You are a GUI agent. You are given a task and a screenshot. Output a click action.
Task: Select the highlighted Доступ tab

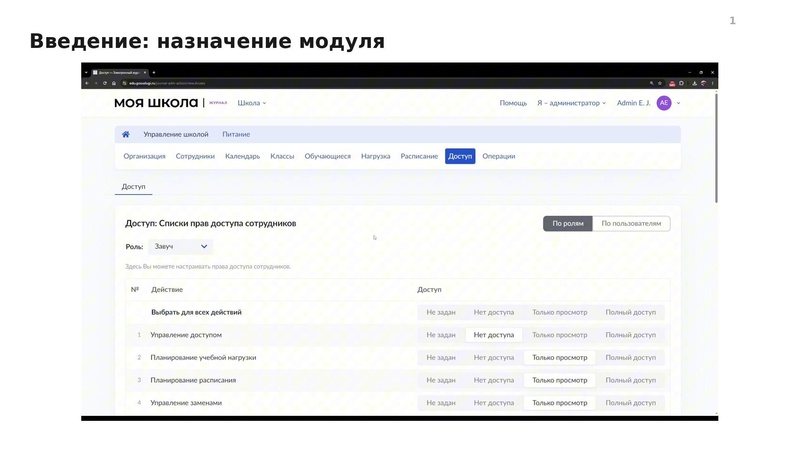click(x=460, y=157)
